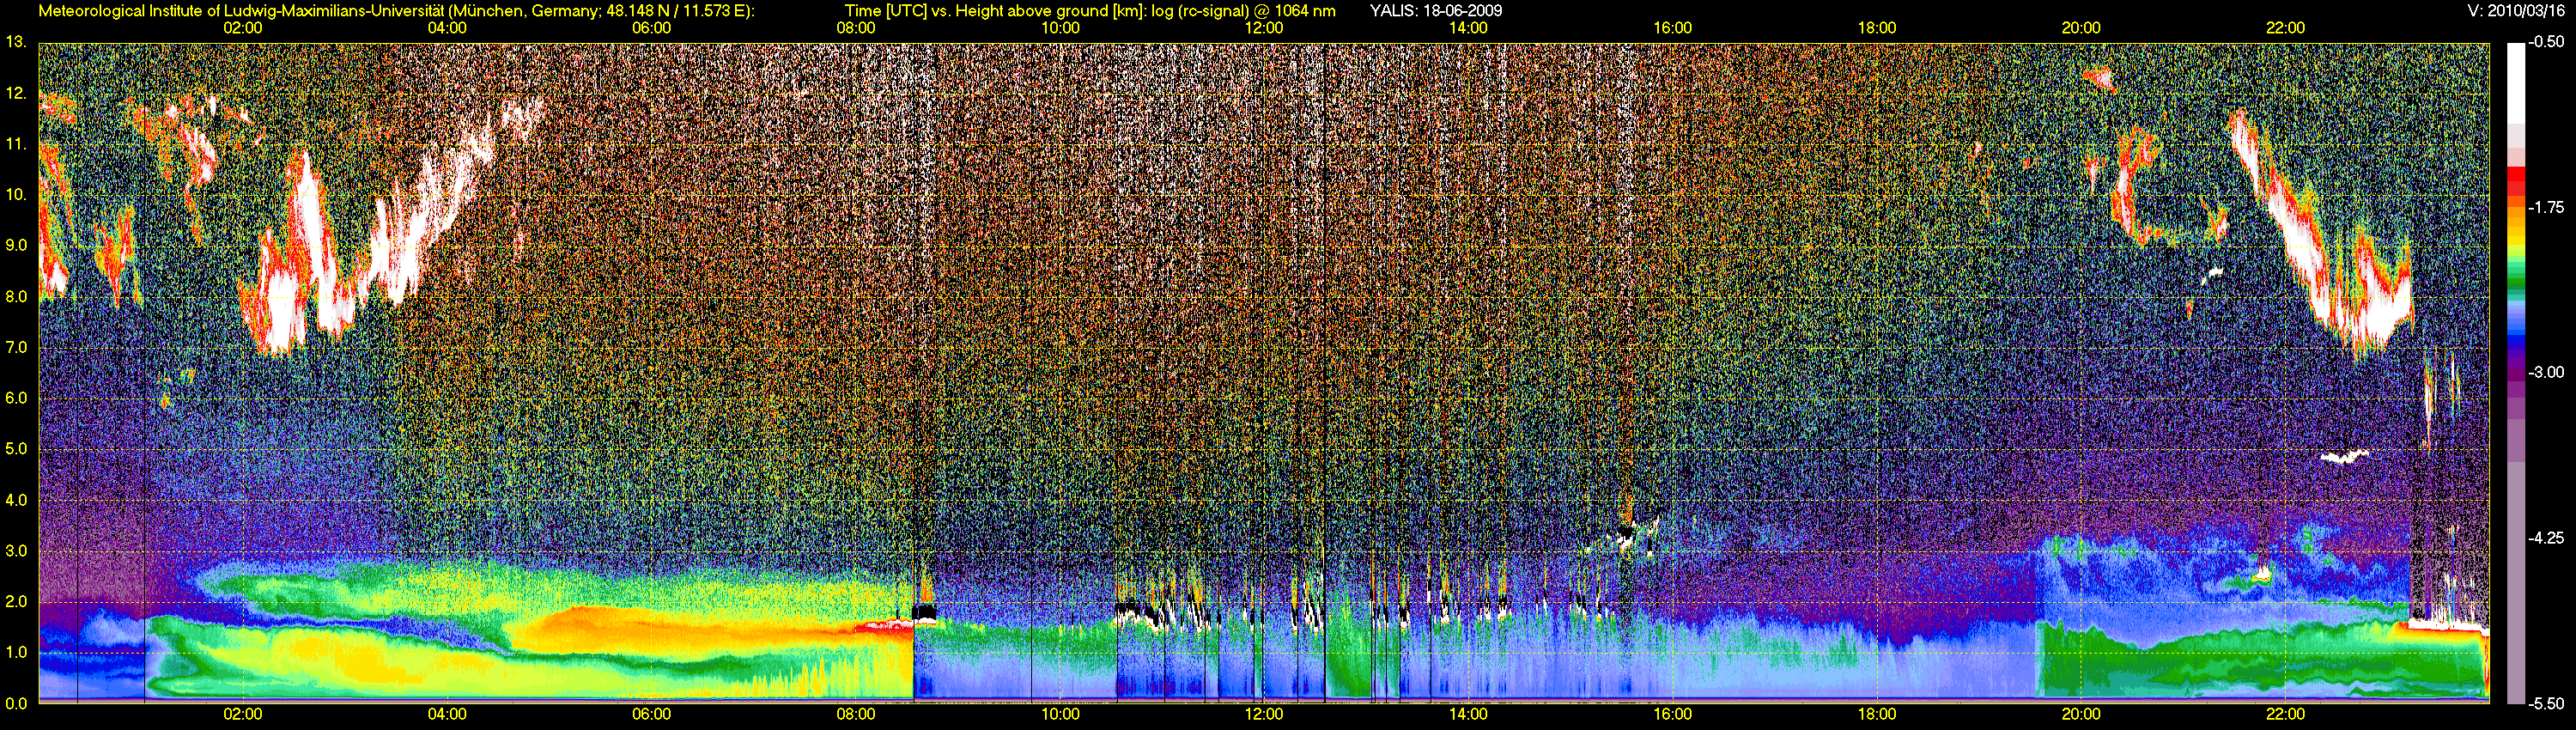Screen dimensions: 2576x730
Task: Click '02:00' on the top time axis
Action: coord(243,28)
